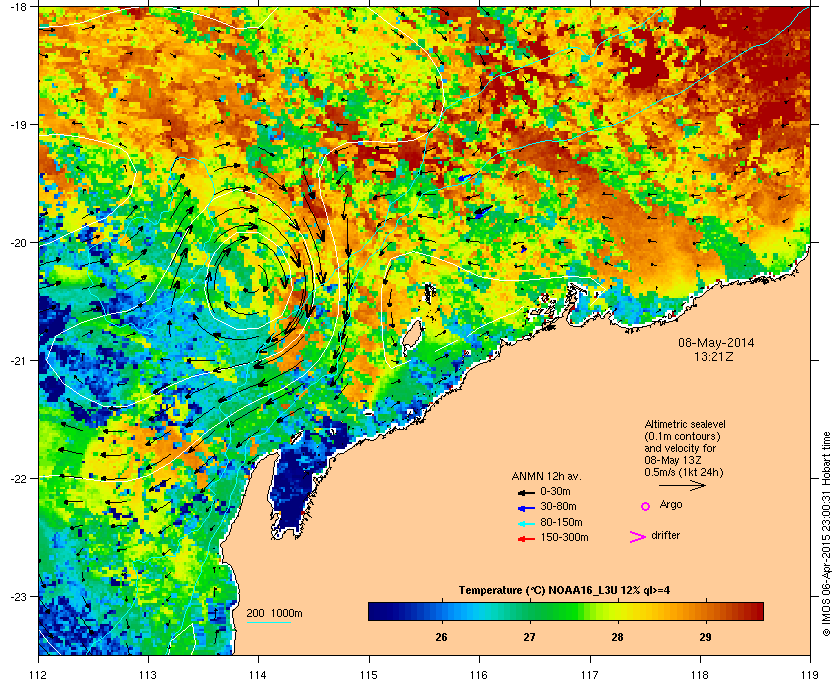Click the green colorbar region at 27

coord(530,611)
